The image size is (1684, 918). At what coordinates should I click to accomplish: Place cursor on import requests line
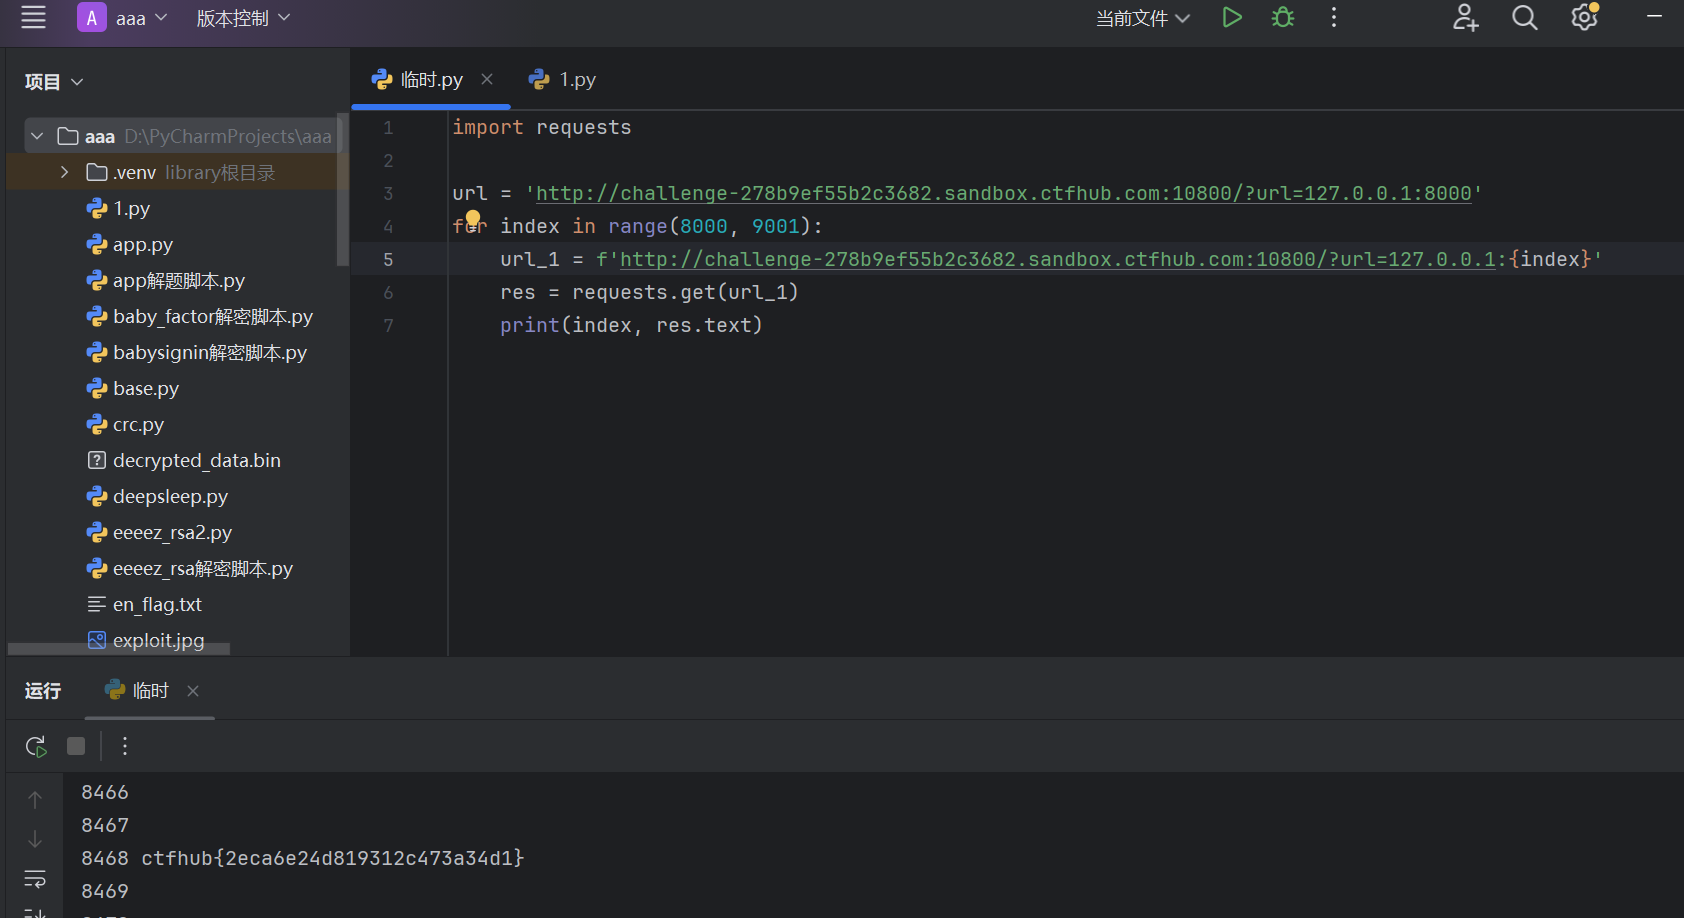click(x=542, y=127)
